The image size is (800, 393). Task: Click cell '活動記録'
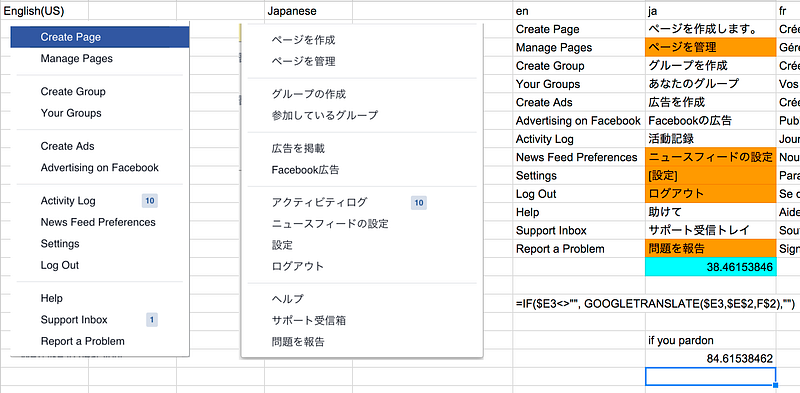point(711,139)
